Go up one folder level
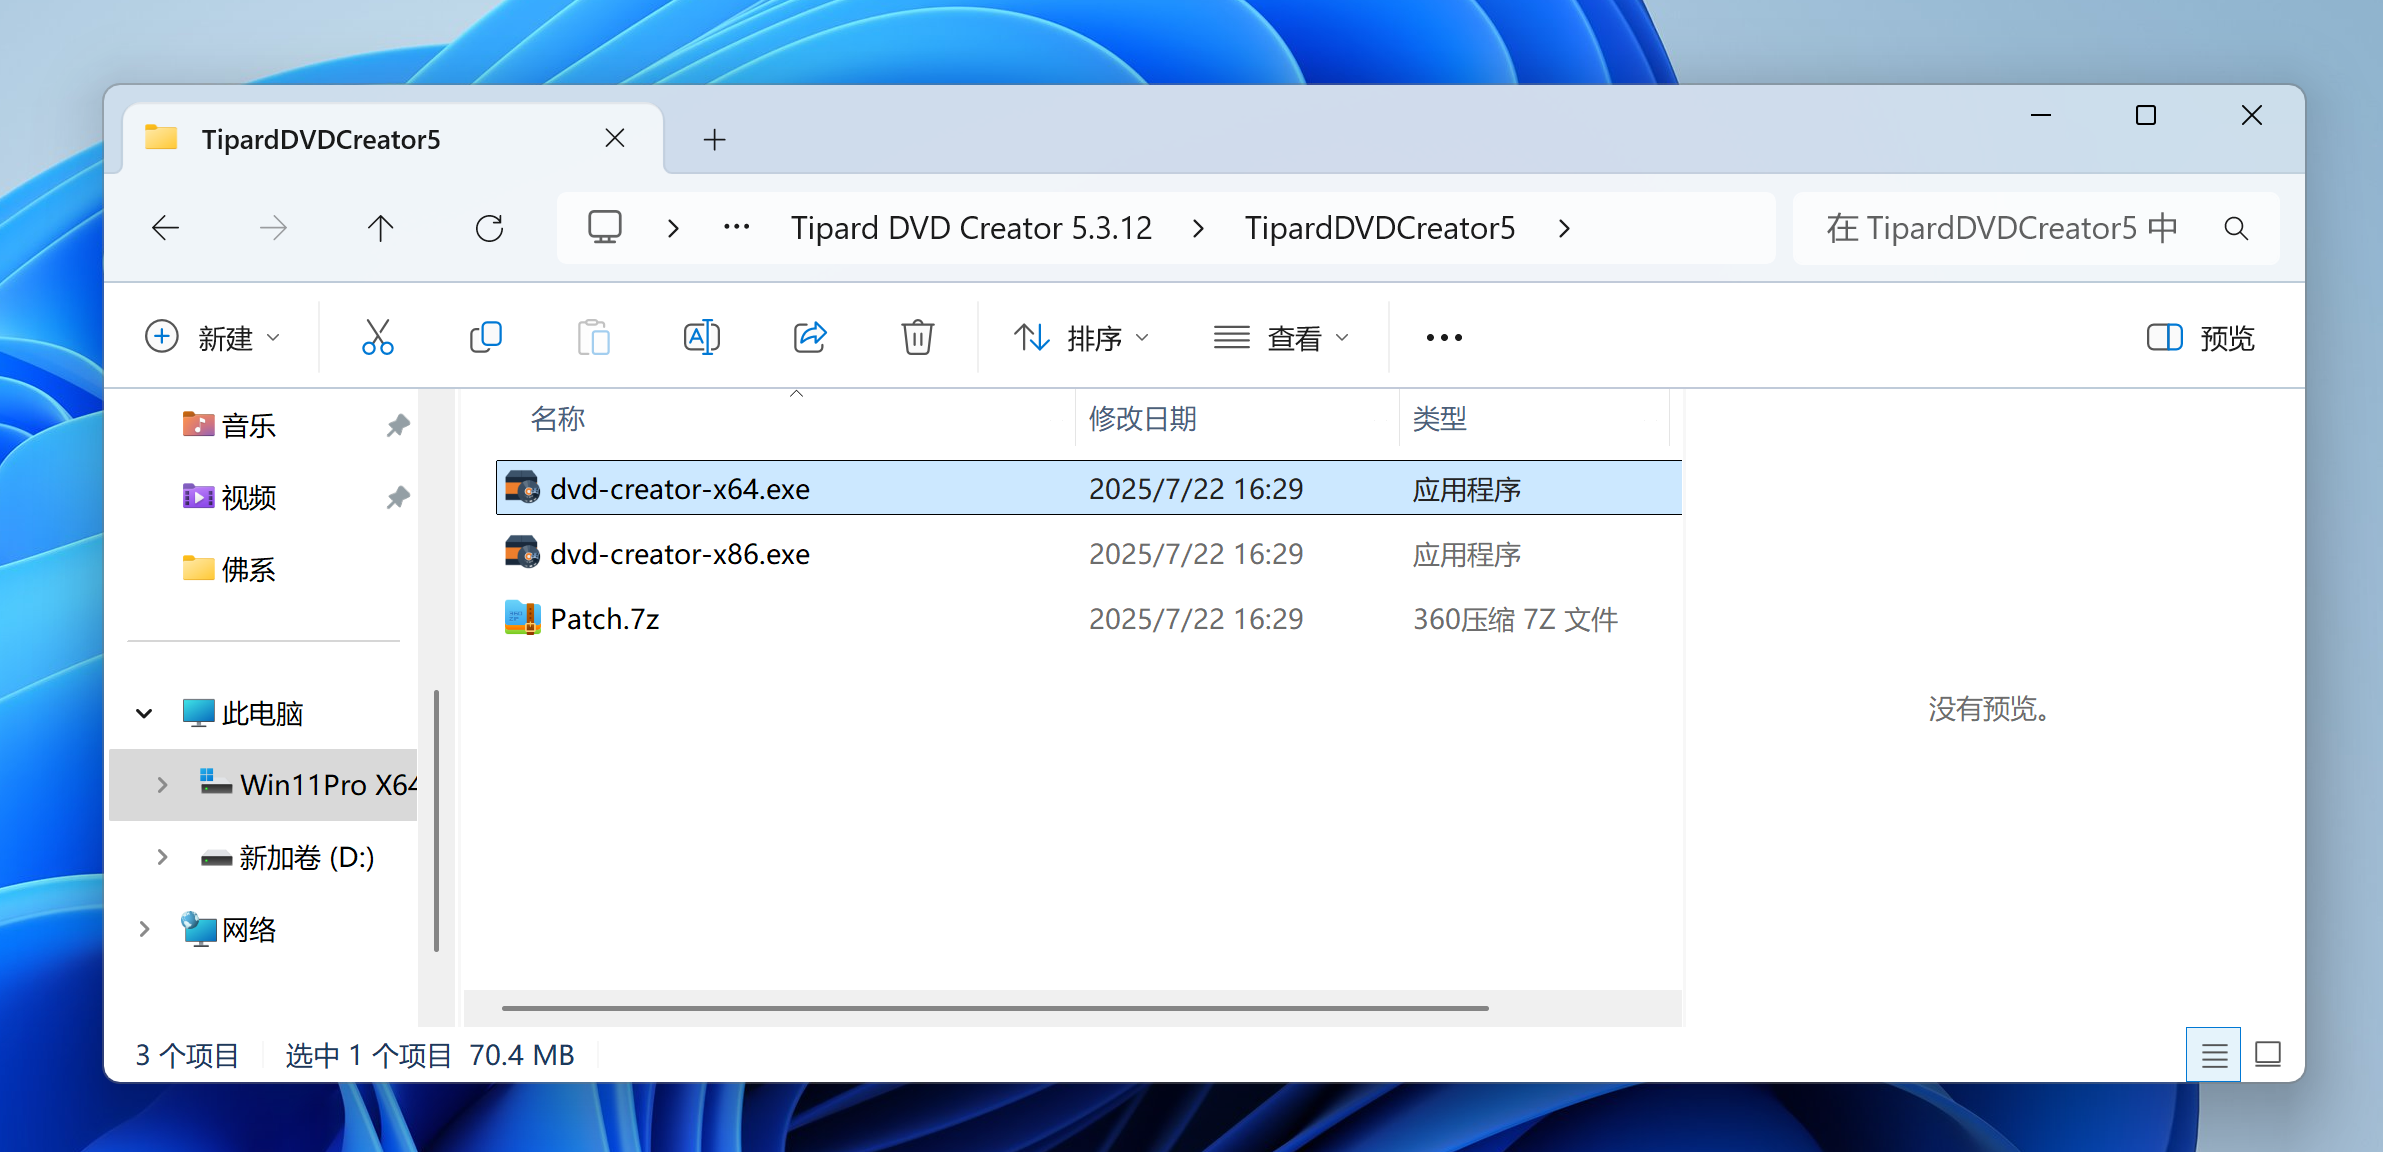This screenshot has width=2383, height=1152. tap(381, 229)
